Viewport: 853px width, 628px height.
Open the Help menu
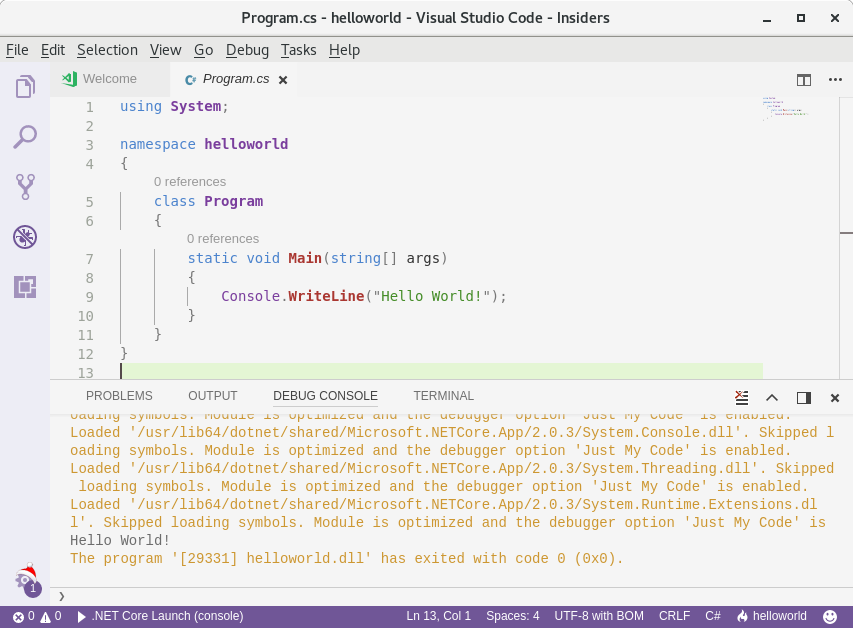pyautogui.click(x=344, y=50)
